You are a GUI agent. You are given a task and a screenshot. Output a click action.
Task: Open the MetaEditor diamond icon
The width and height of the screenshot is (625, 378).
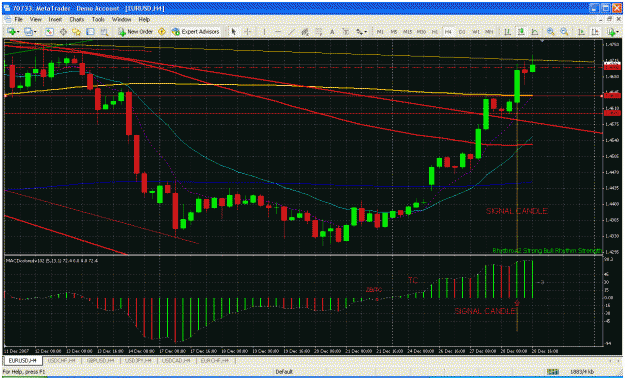tap(162, 32)
